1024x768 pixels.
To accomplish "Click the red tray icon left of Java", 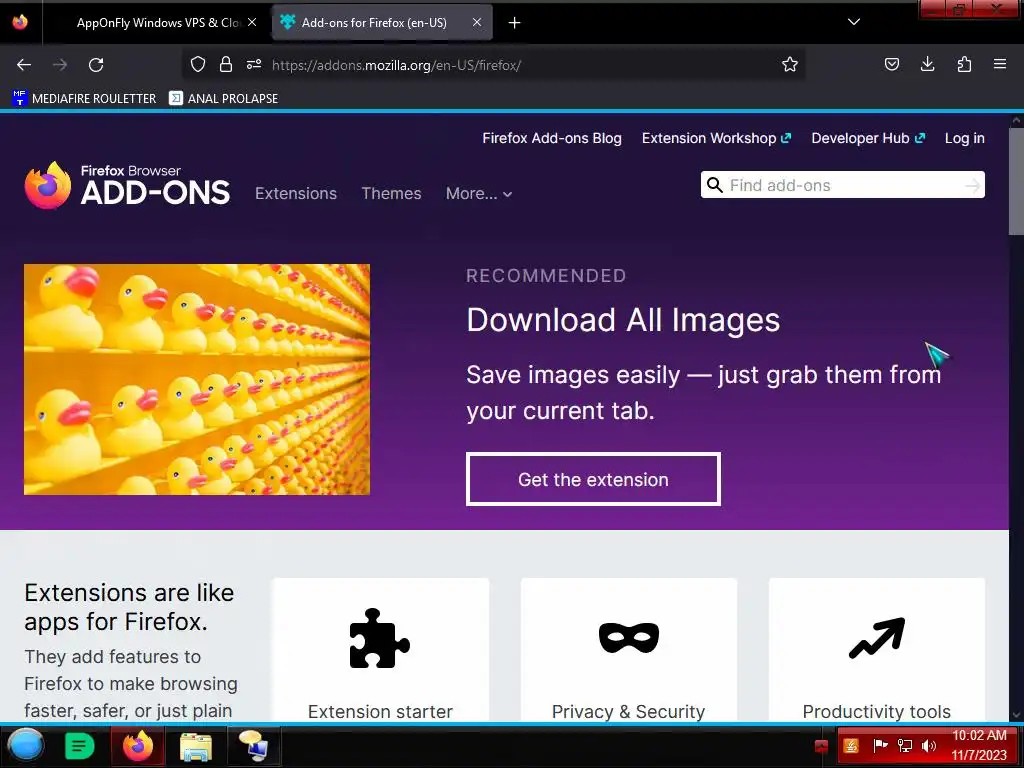I will pos(821,746).
